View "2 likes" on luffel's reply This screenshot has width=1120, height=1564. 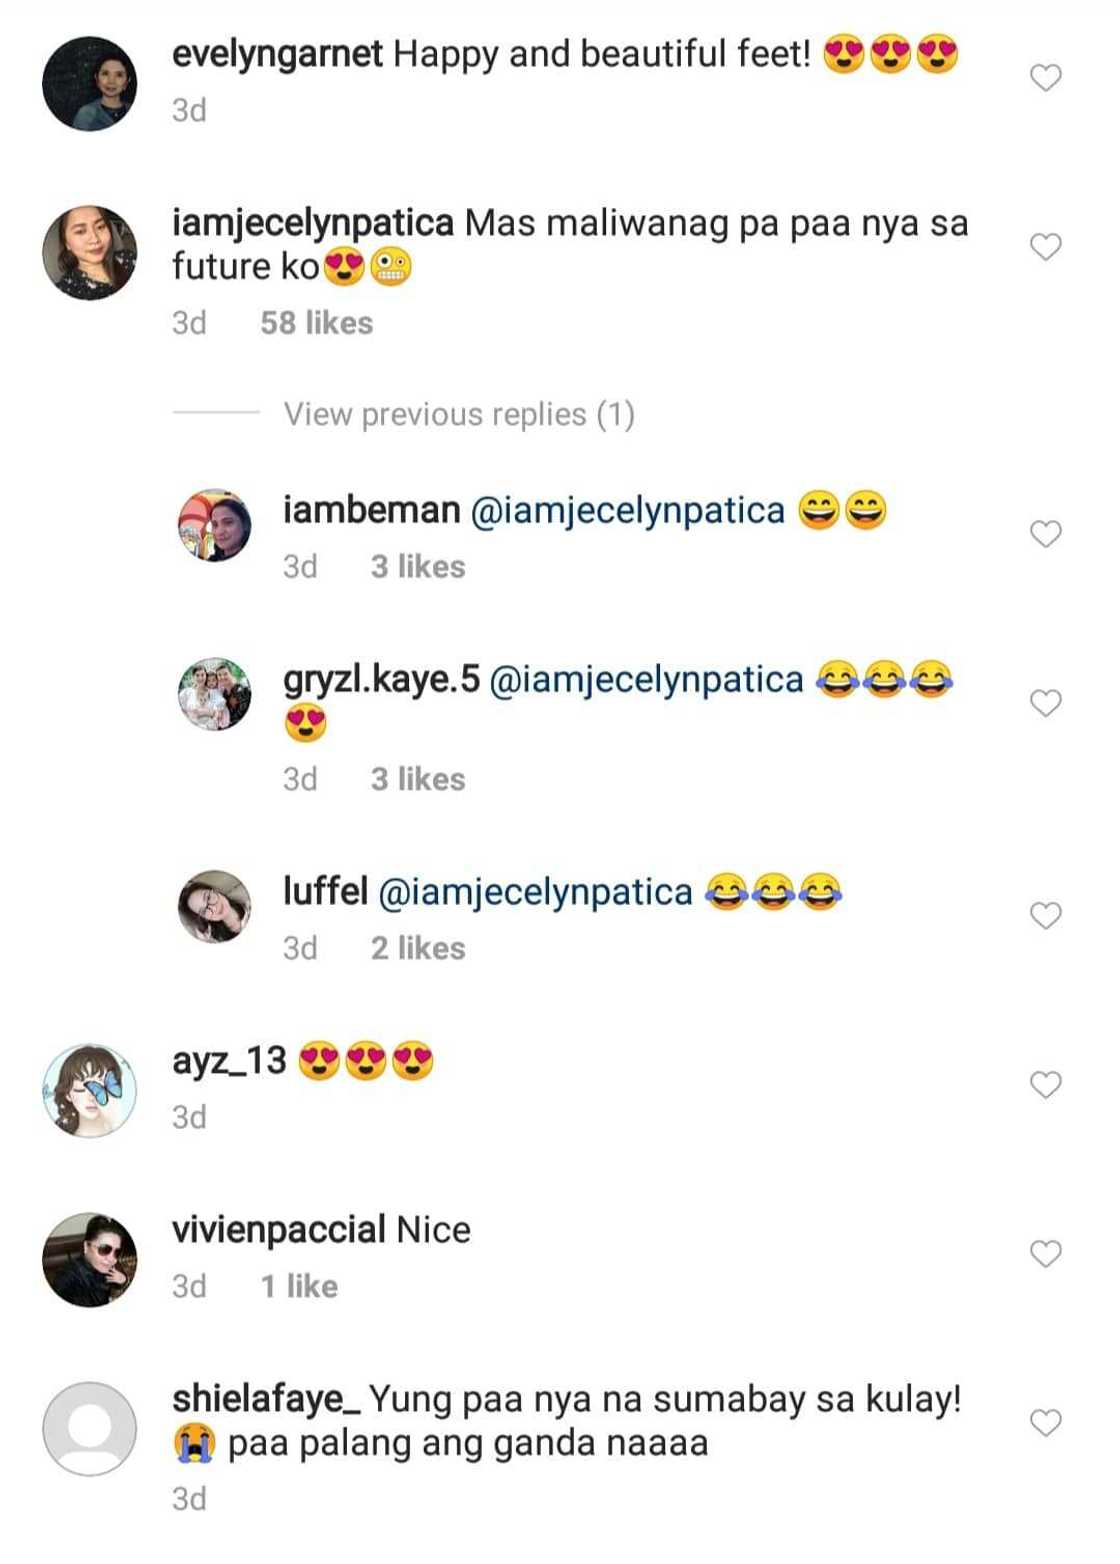[x=418, y=948]
